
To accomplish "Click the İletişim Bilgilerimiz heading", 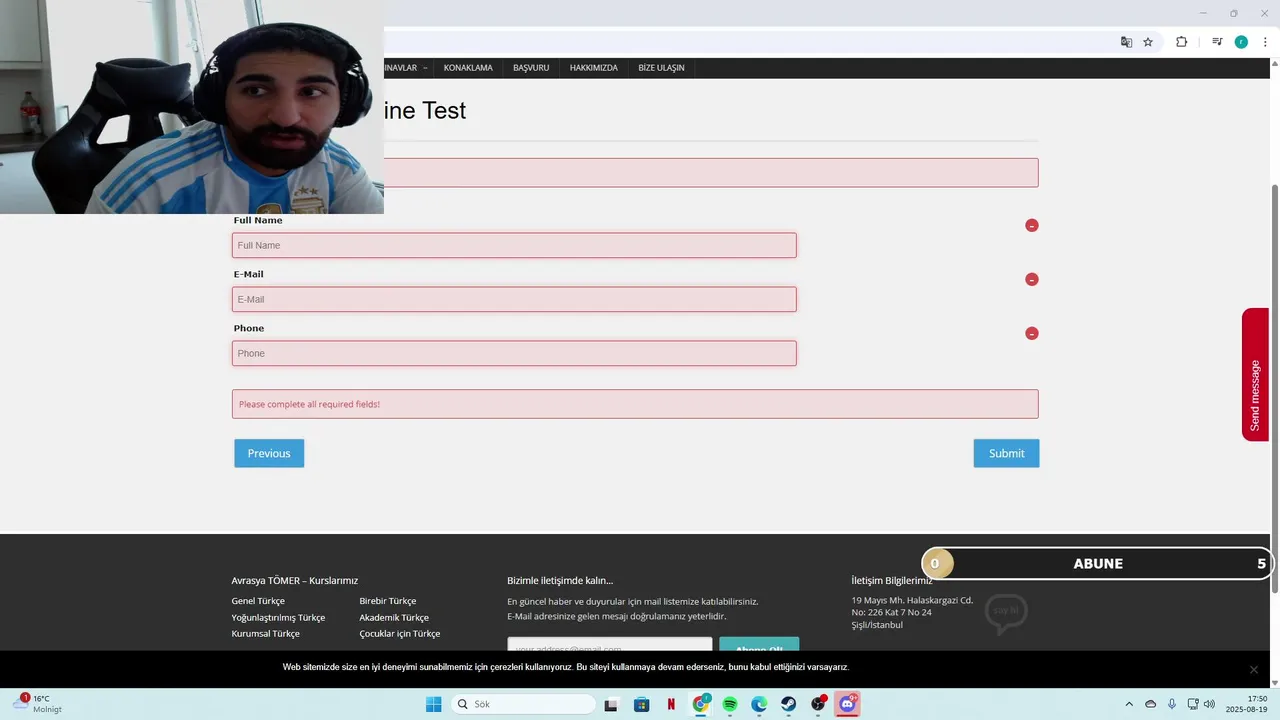I will click(892, 580).
